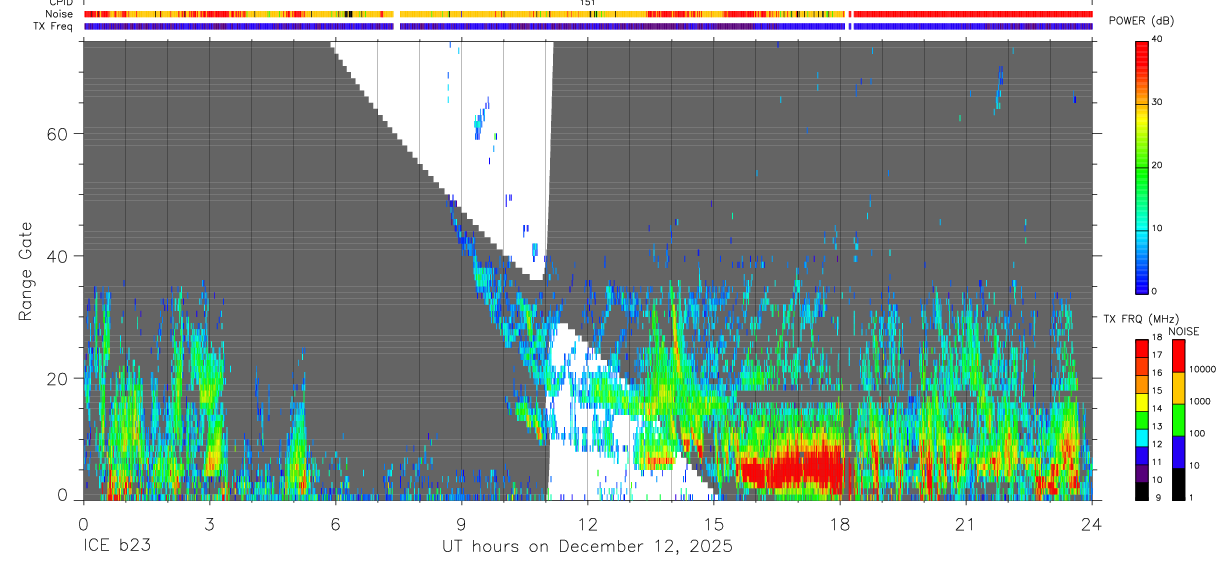Click the "11" TX FRQ legend label
The height and width of the screenshot is (567, 1228).
[1158, 461]
